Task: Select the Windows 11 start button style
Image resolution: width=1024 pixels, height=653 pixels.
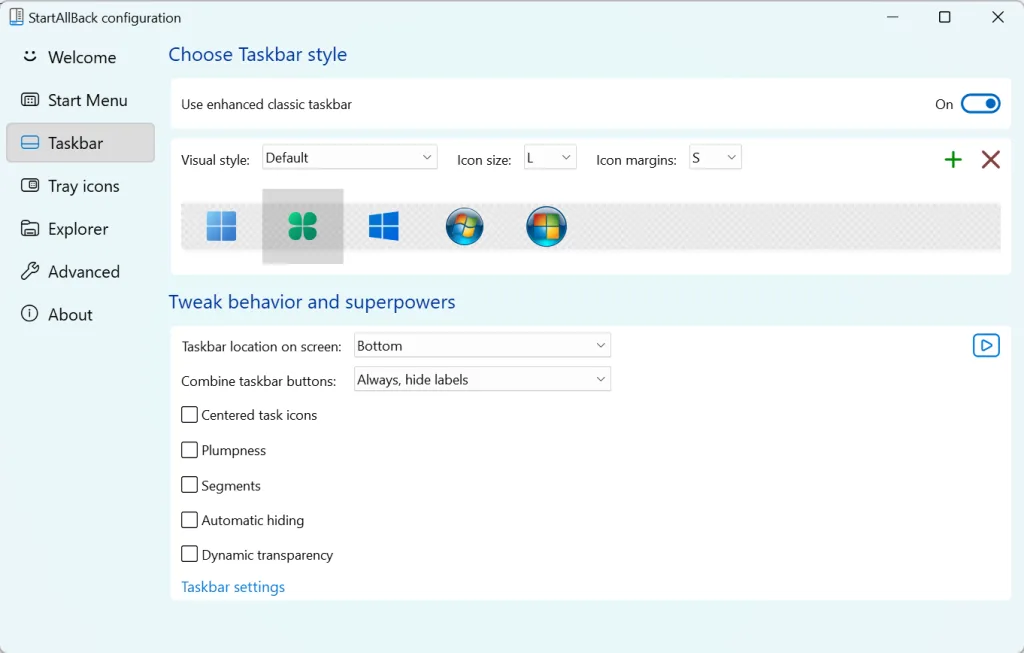Action: click(221, 227)
